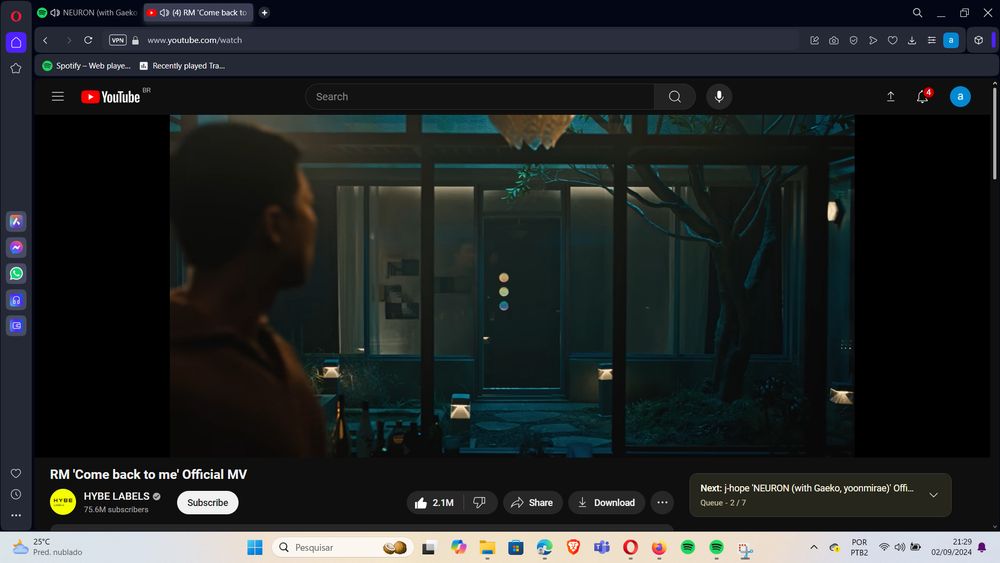This screenshot has height=563, width=1000.
Task: Open the sidebar heart pinboards icon
Action: [16, 473]
